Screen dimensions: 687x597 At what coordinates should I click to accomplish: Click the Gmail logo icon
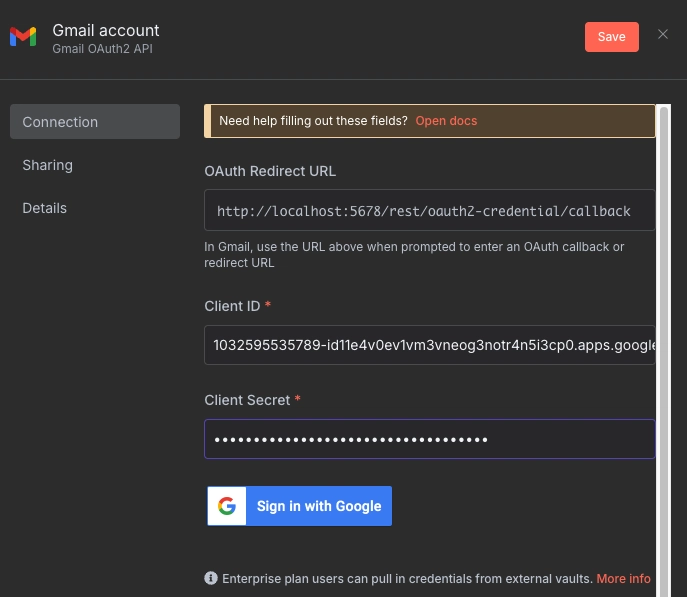(23, 37)
